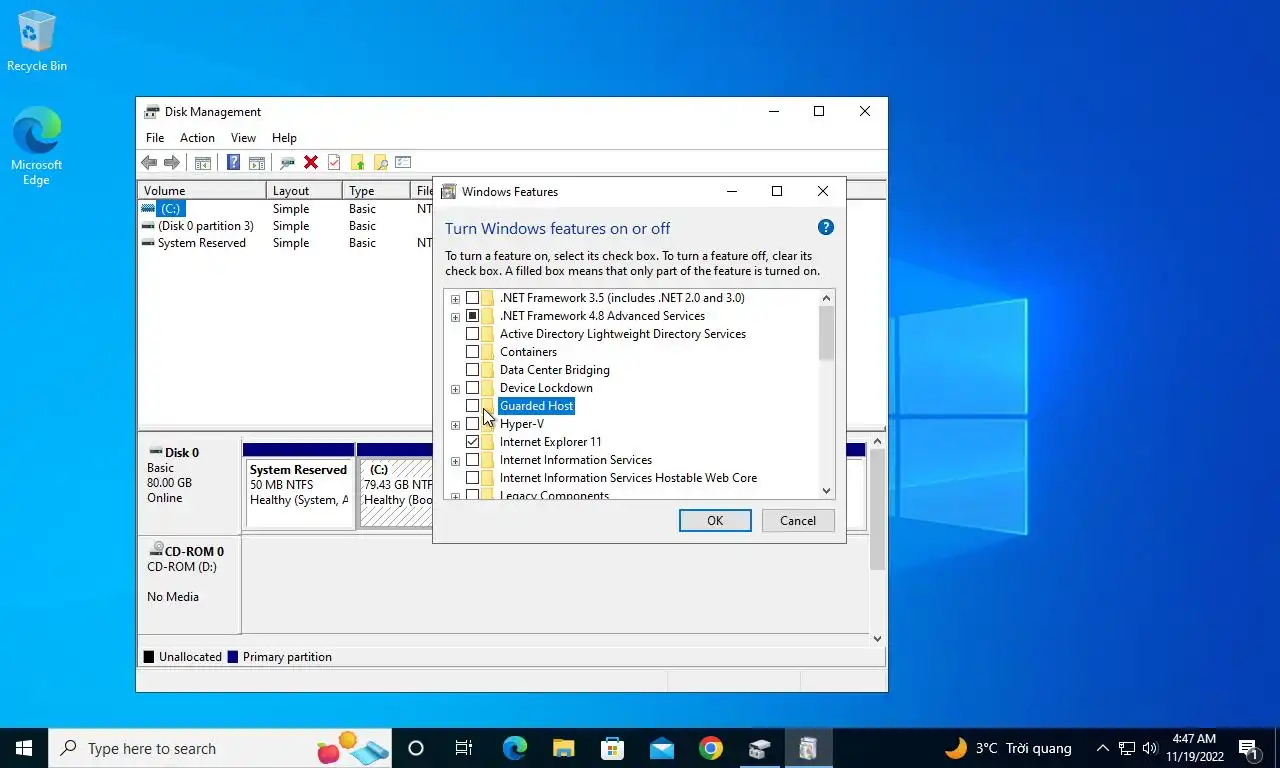Open the Mail app from the taskbar
The height and width of the screenshot is (768, 1280).
point(661,748)
